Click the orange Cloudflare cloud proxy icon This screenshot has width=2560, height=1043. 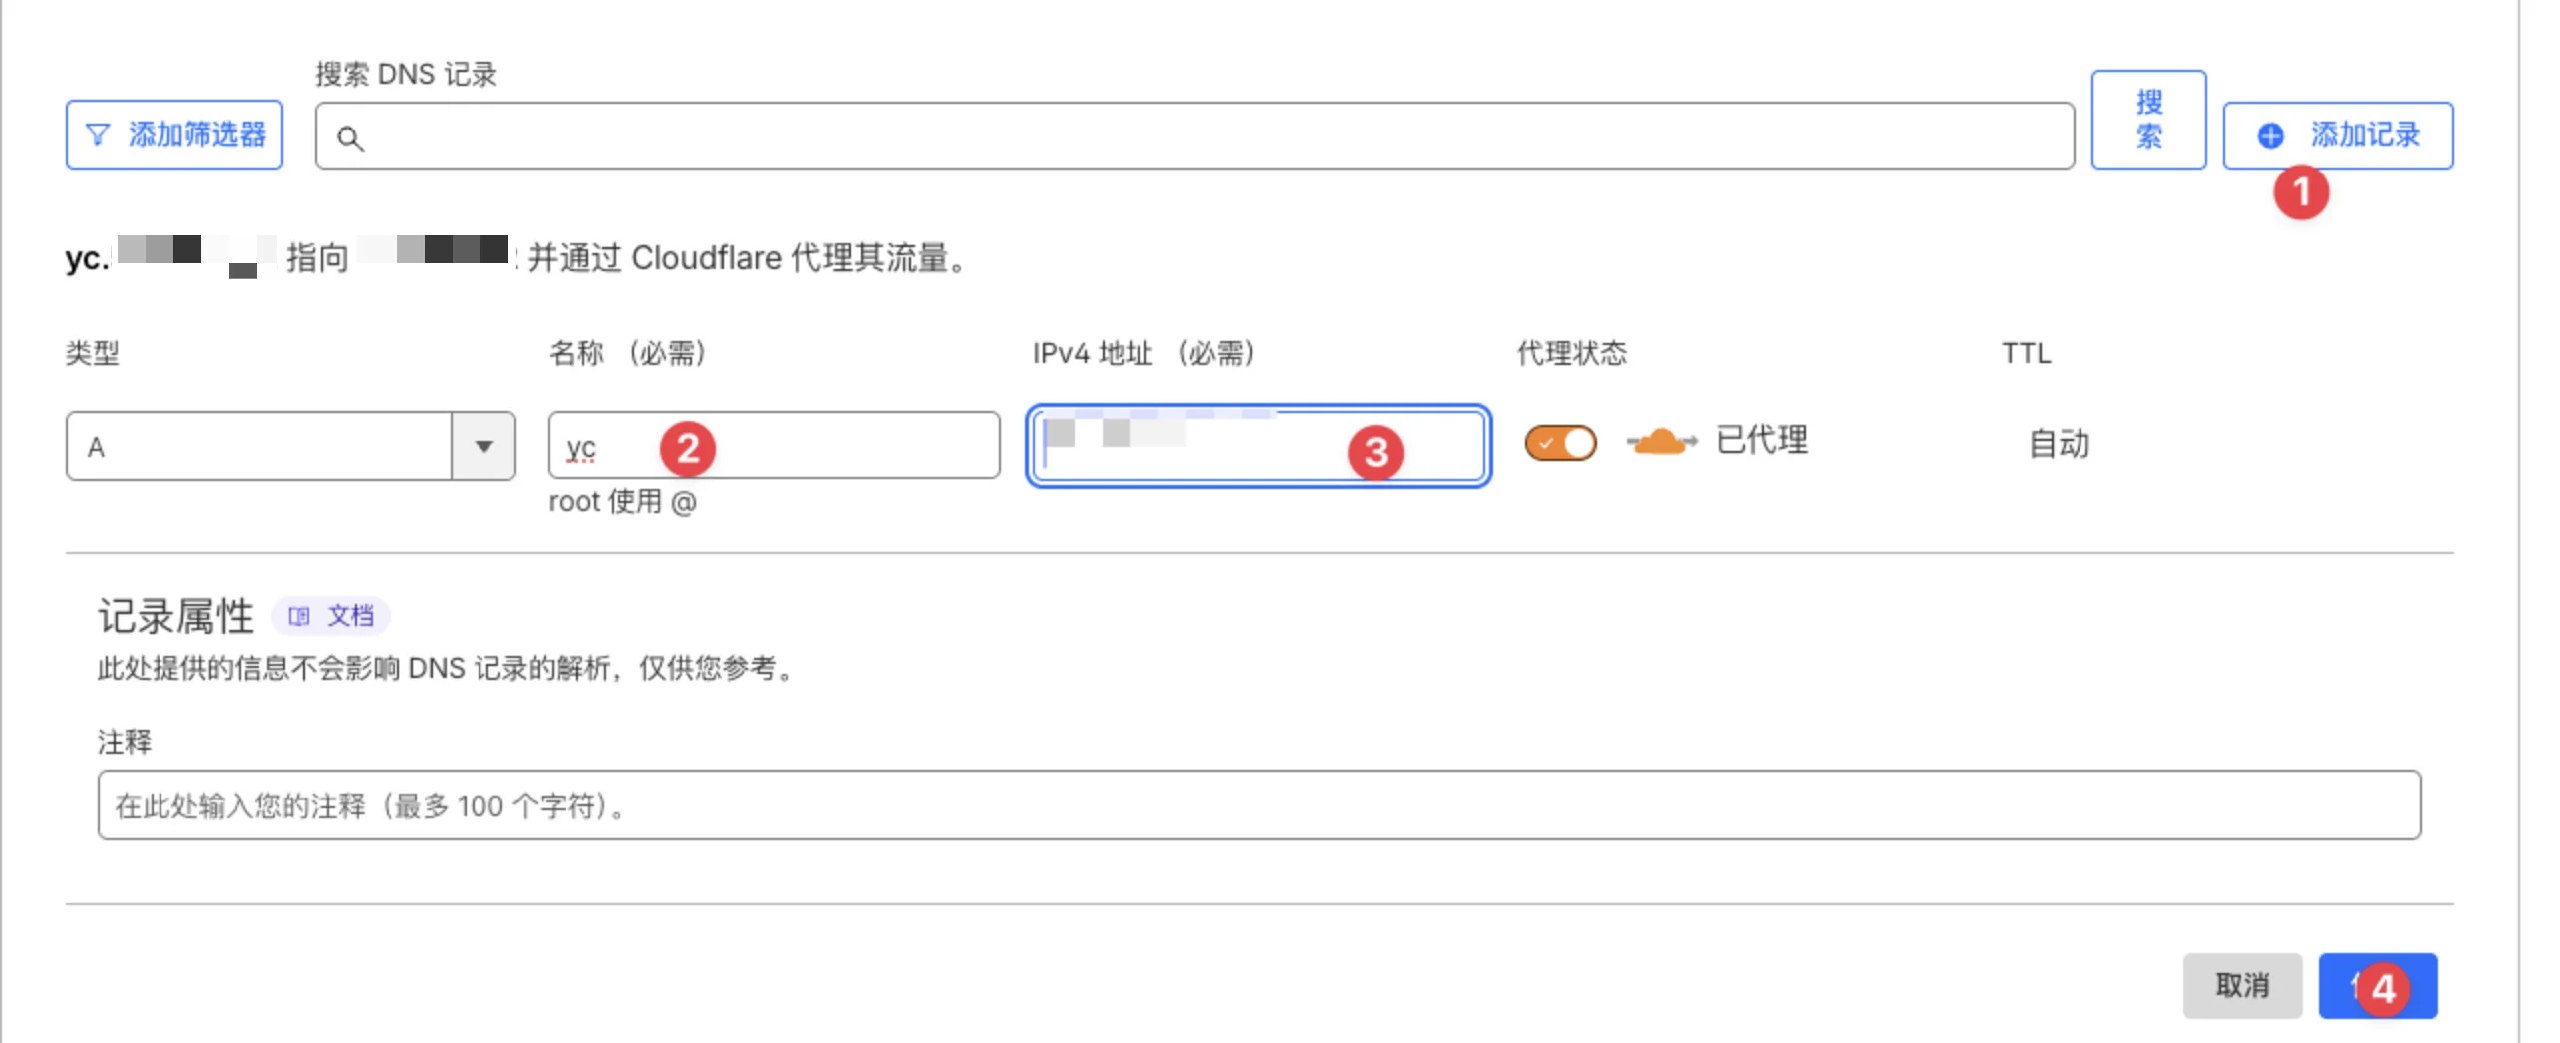pyautogui.click(x=1659, y=441)
